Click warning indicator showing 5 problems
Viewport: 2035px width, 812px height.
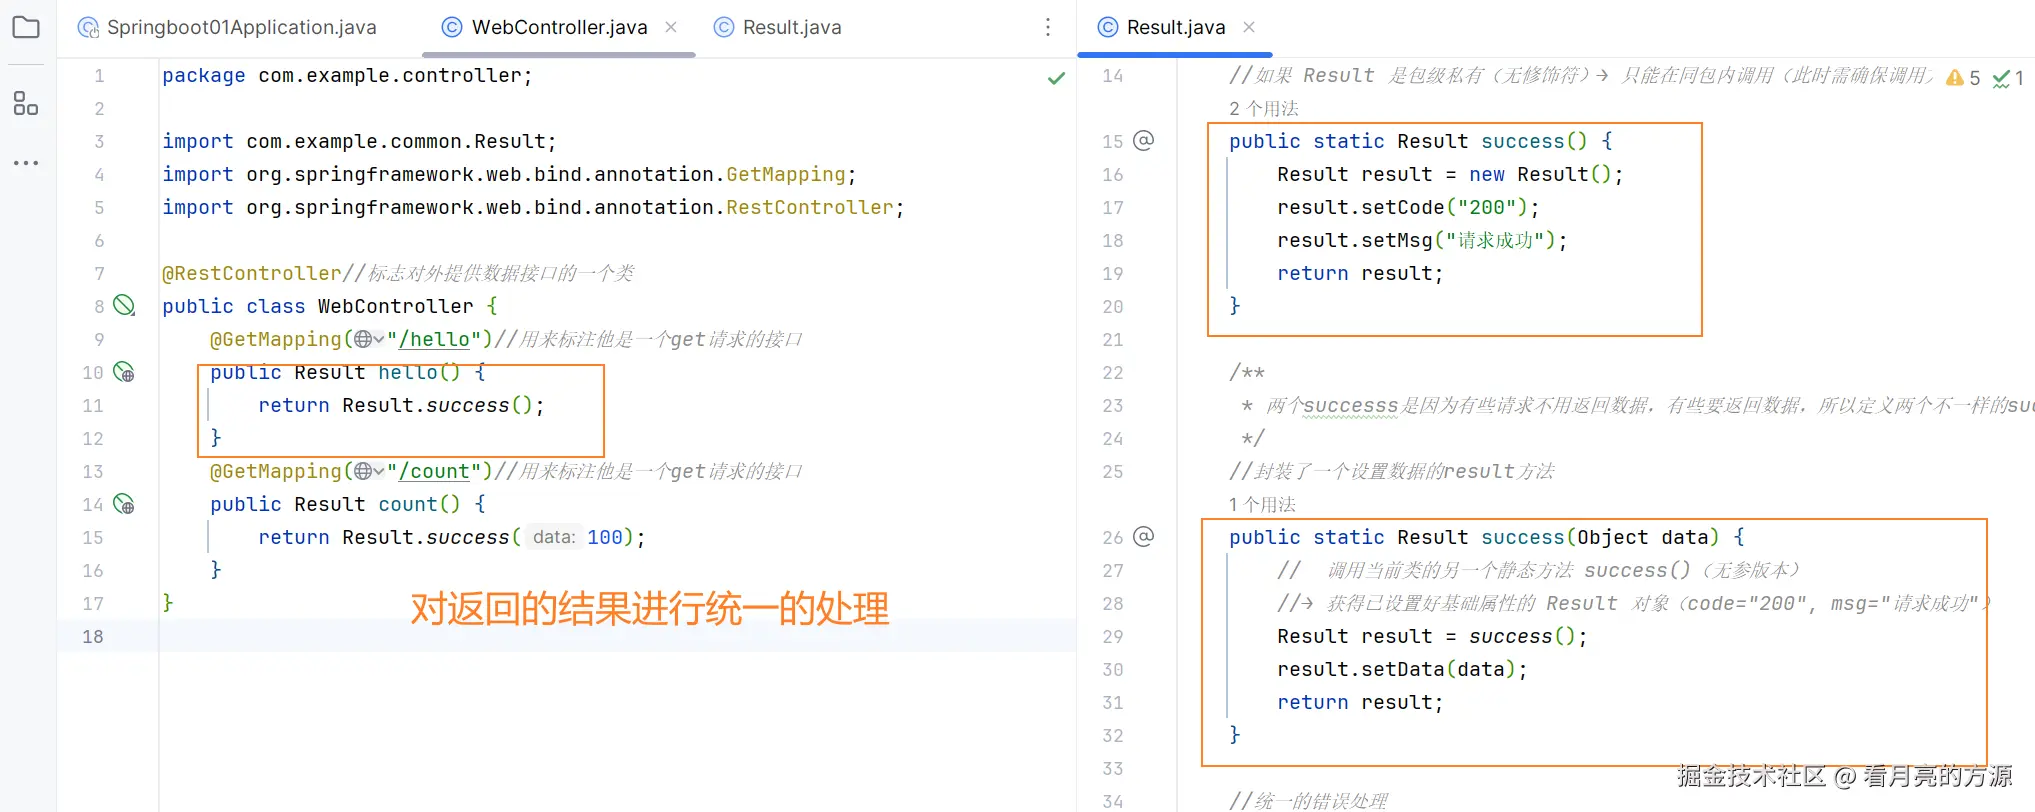pyautogui.click(x=1963, y=78)
